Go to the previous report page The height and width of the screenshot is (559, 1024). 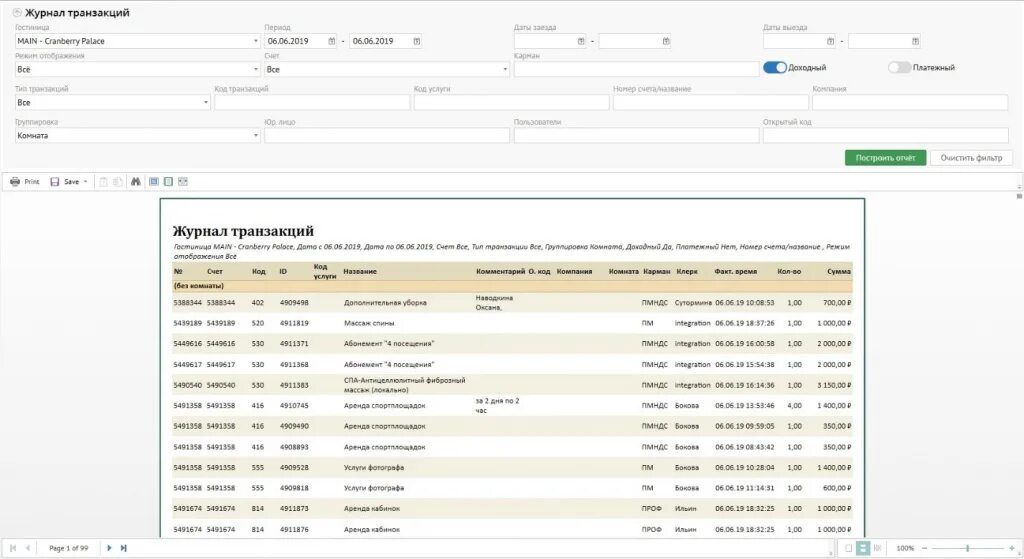point(27,548)
